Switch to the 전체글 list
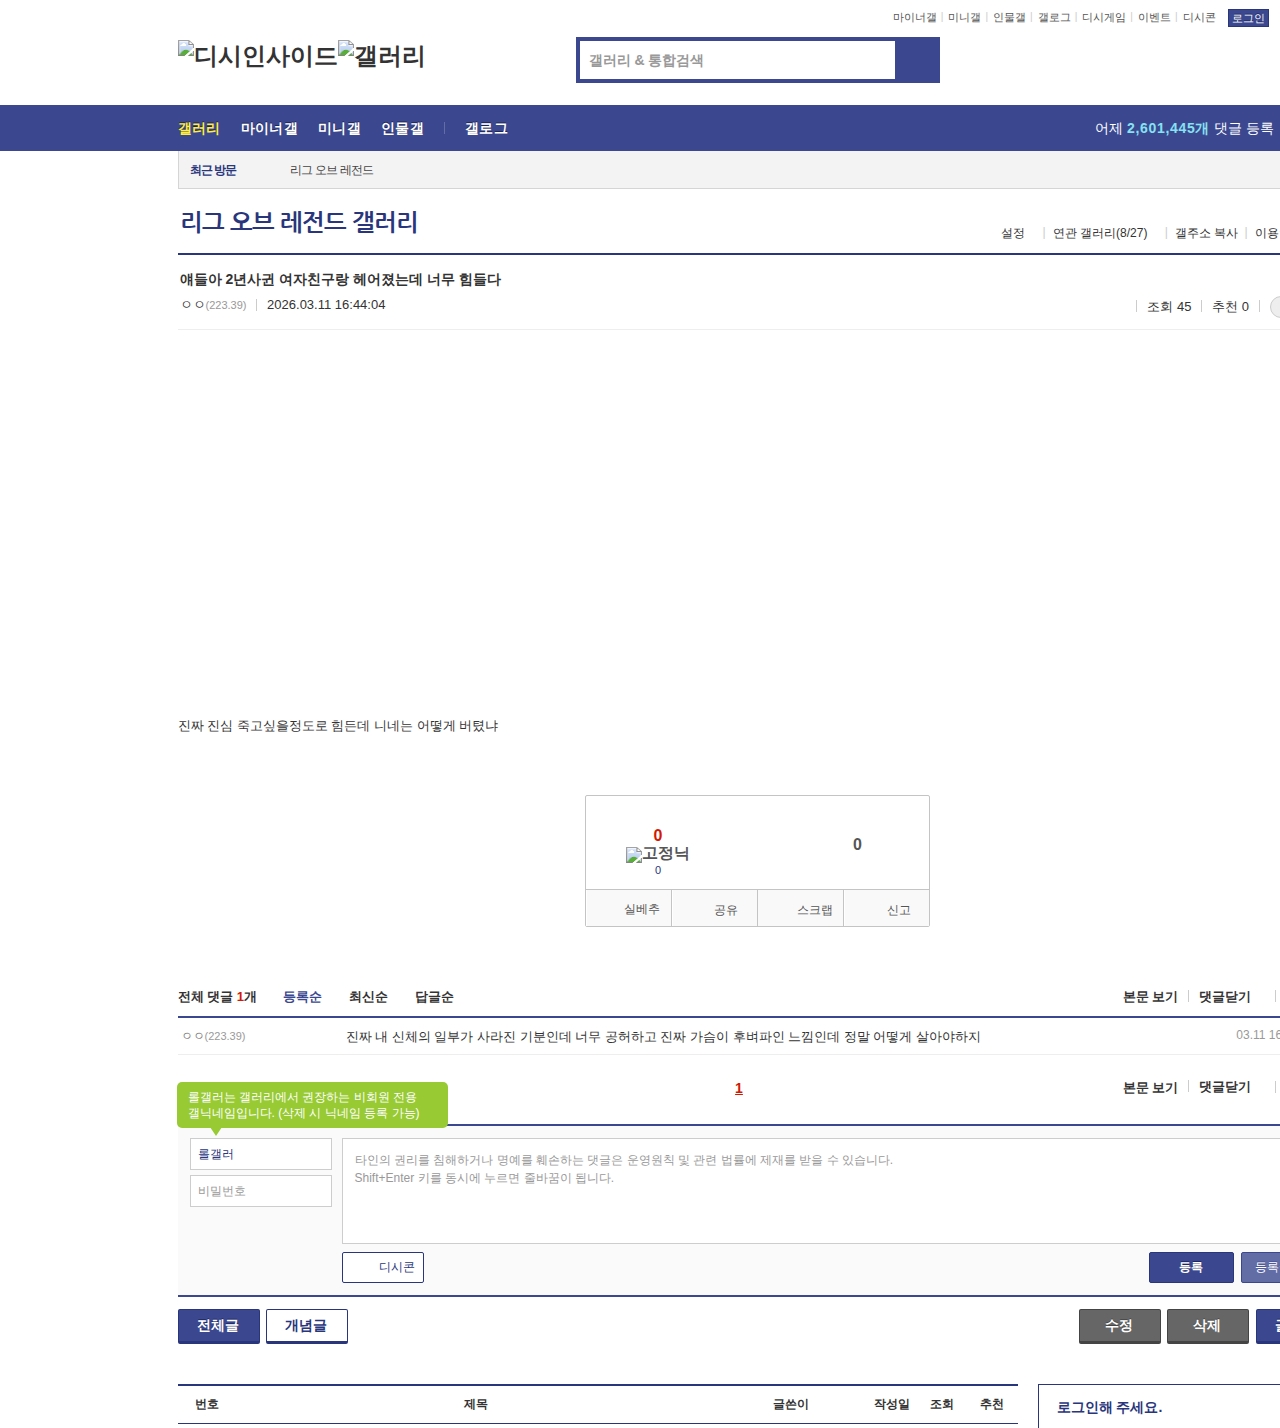1280x1428 pixels. (219, 1326)
